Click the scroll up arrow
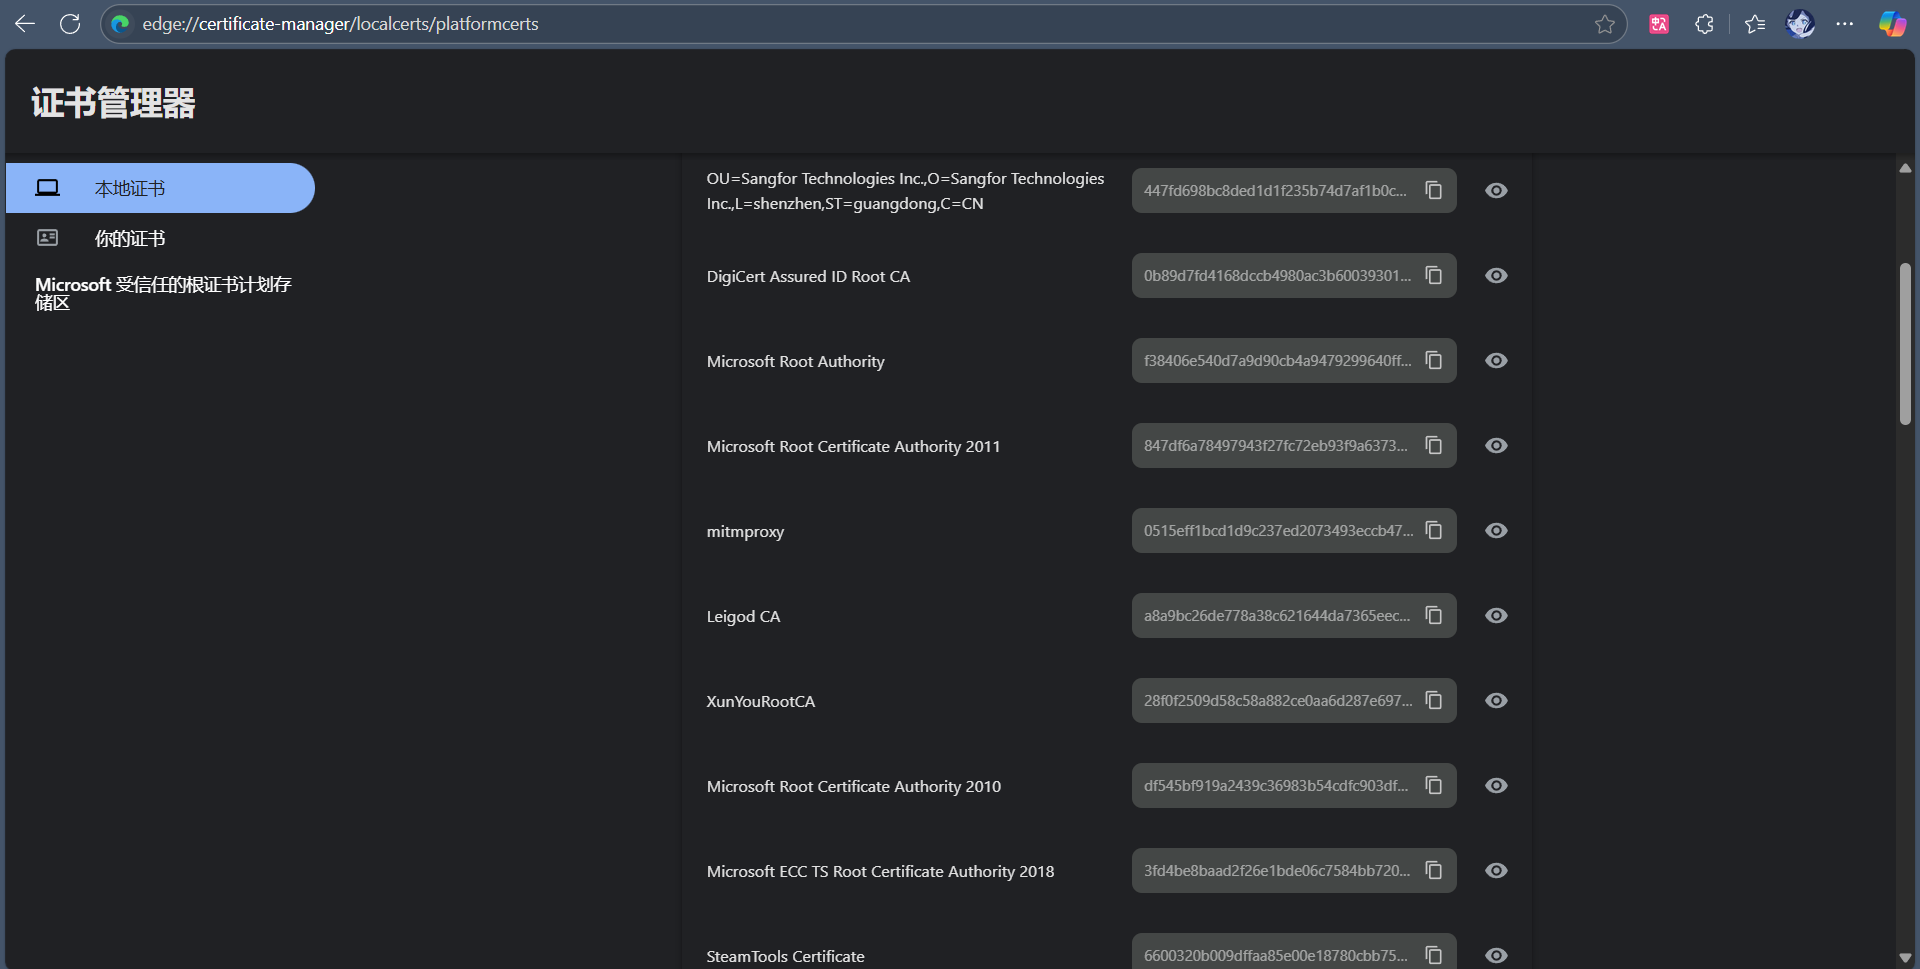The image size is (1920, 969). click(1905, 168)
